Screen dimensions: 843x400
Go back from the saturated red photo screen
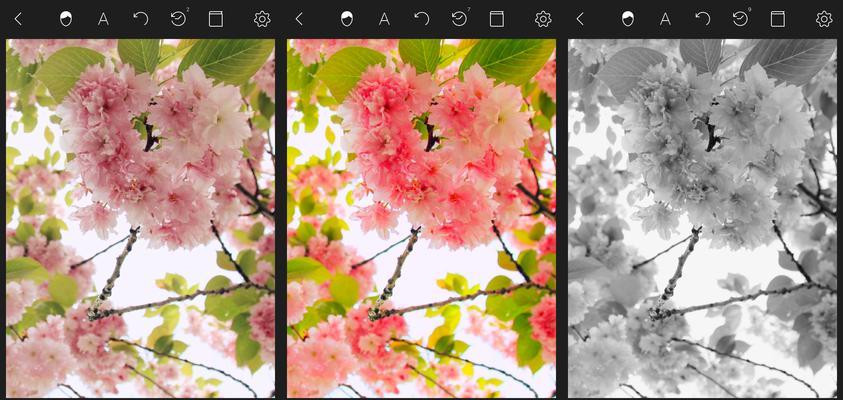pyautogui.click(x=299, y=19)
